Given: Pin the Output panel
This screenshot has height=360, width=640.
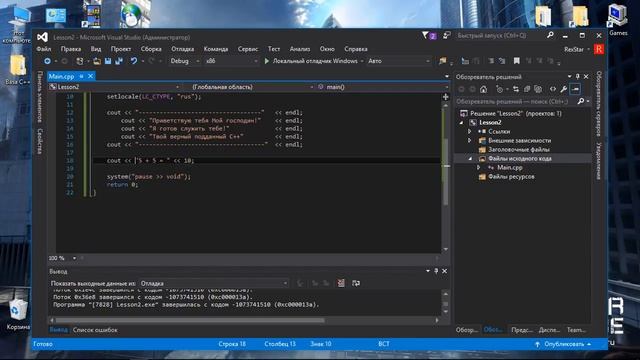Looking at the screenshot, I should pyautogui.click(x=436, y=271).
